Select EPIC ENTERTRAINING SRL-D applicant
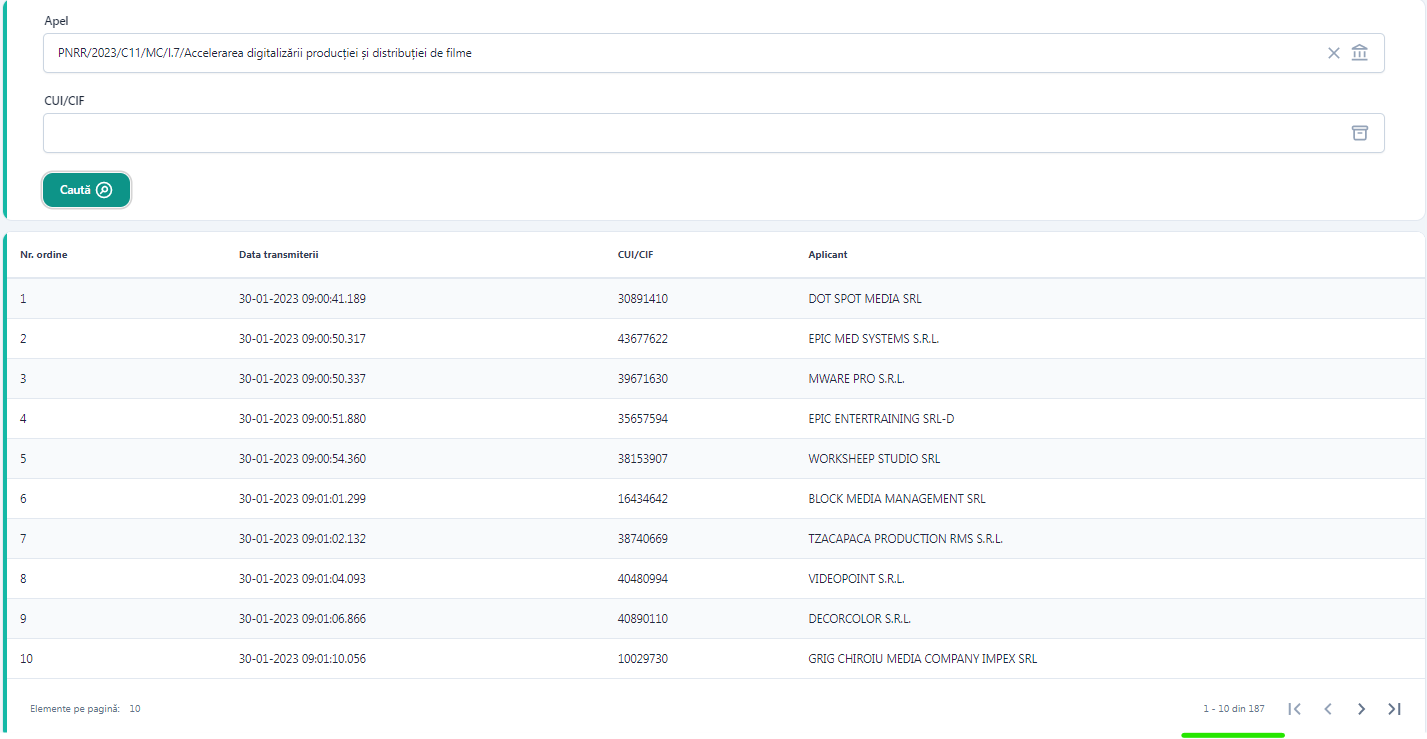 [x=881, y=419]
